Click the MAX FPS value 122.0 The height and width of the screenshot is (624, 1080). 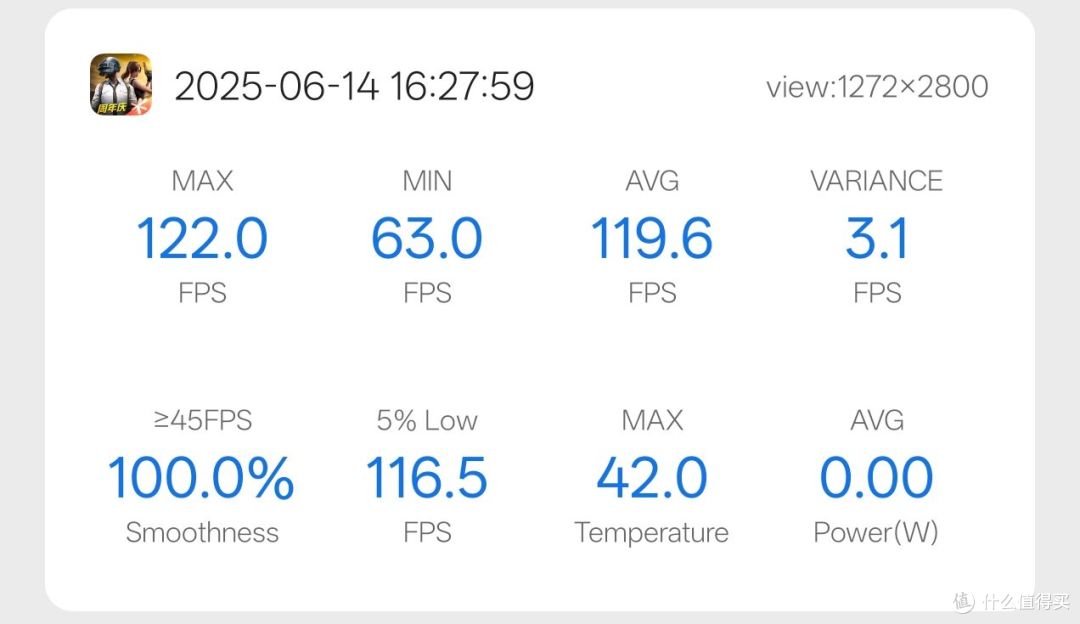point(202,238)
